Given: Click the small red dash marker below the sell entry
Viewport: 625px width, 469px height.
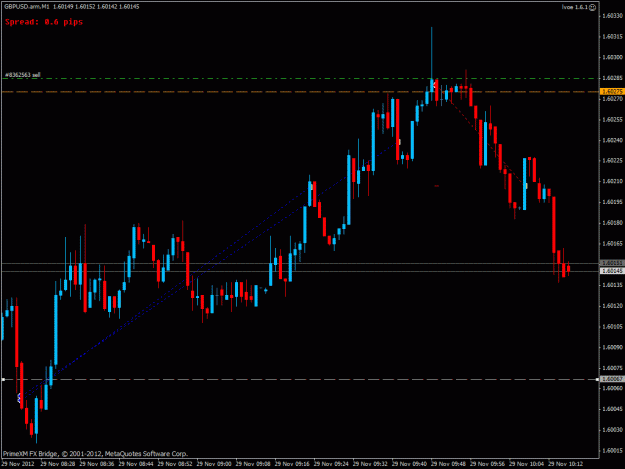Looking at the screenshot, I should (x=436, y=186).
